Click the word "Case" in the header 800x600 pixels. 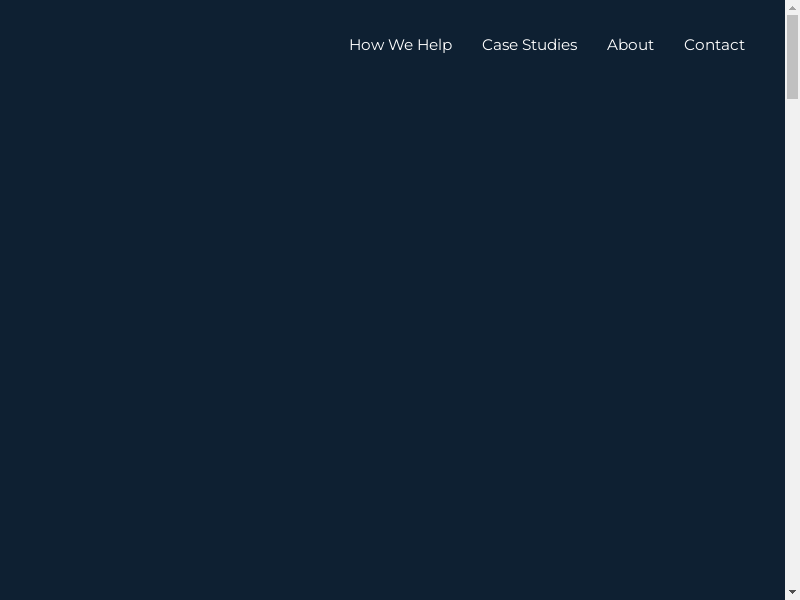500,45
